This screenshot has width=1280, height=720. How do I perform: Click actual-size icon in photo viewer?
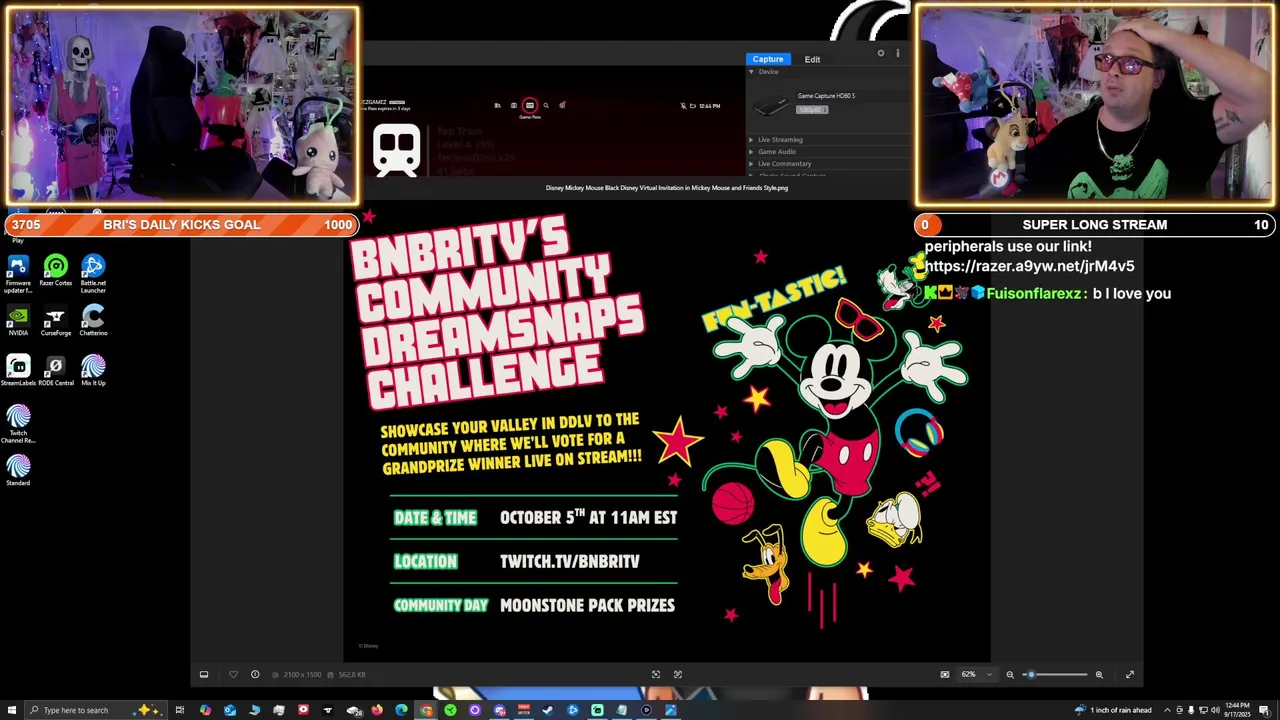(678, 674)
